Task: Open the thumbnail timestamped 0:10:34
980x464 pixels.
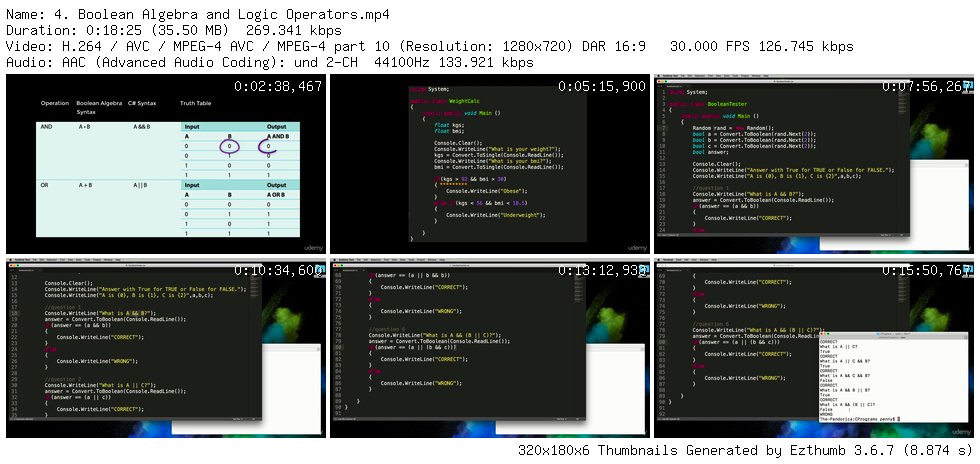Action: (x=165, y=348)
